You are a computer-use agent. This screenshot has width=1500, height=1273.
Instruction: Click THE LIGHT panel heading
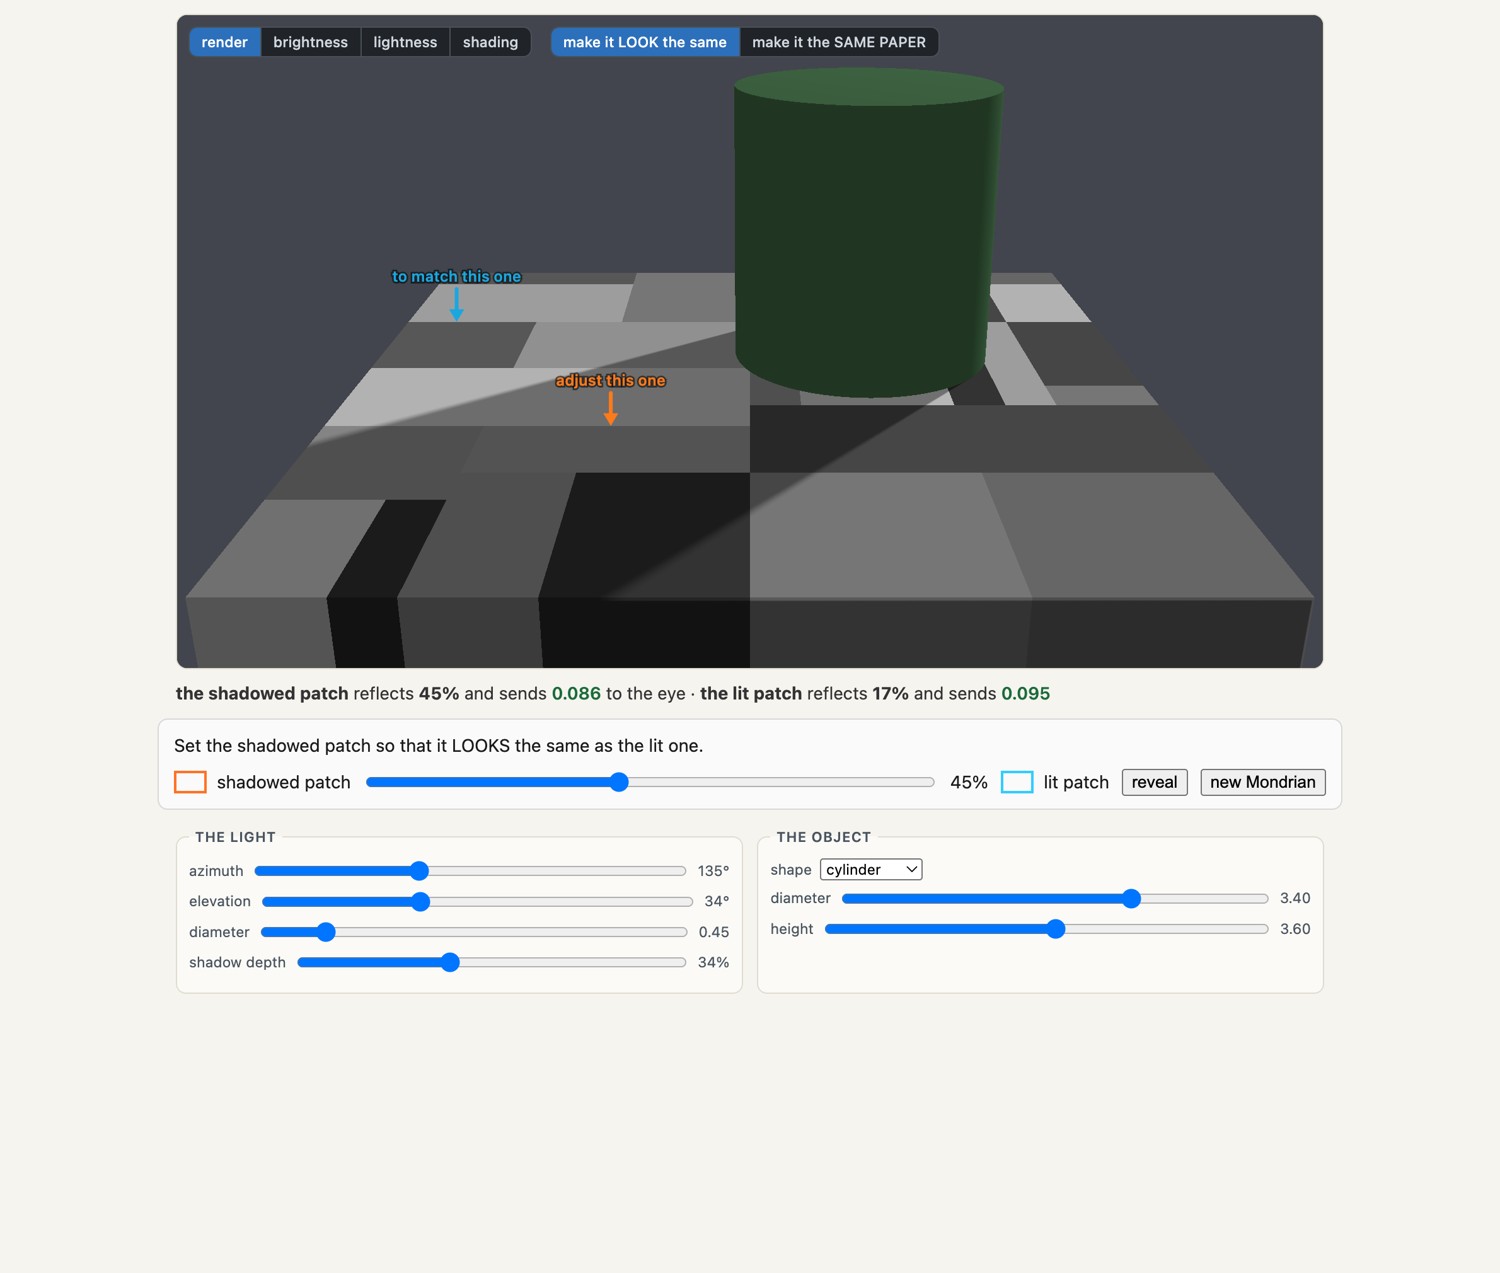235,837
